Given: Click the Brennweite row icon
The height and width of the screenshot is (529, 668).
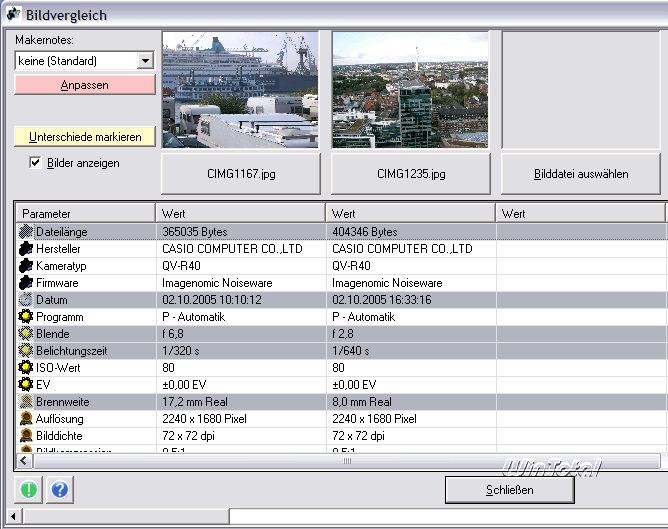Looking at the screenshot, I should tap(26, 402).
